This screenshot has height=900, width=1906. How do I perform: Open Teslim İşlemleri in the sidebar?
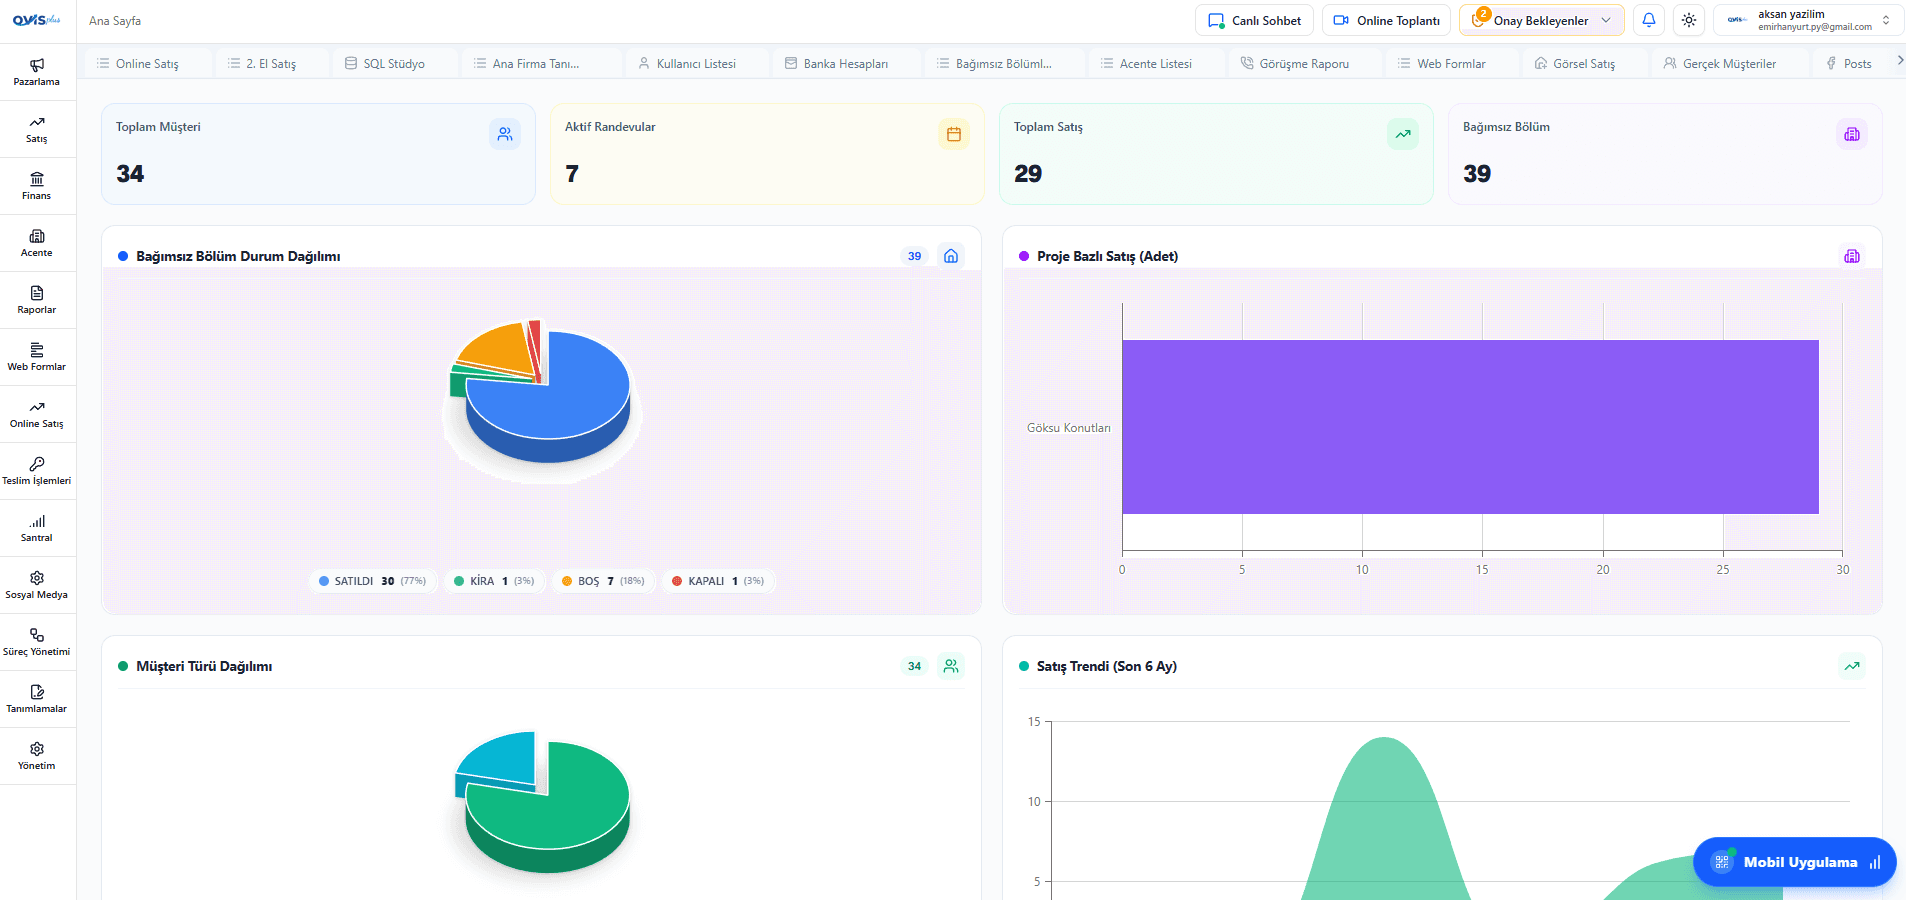pos(37,471)
